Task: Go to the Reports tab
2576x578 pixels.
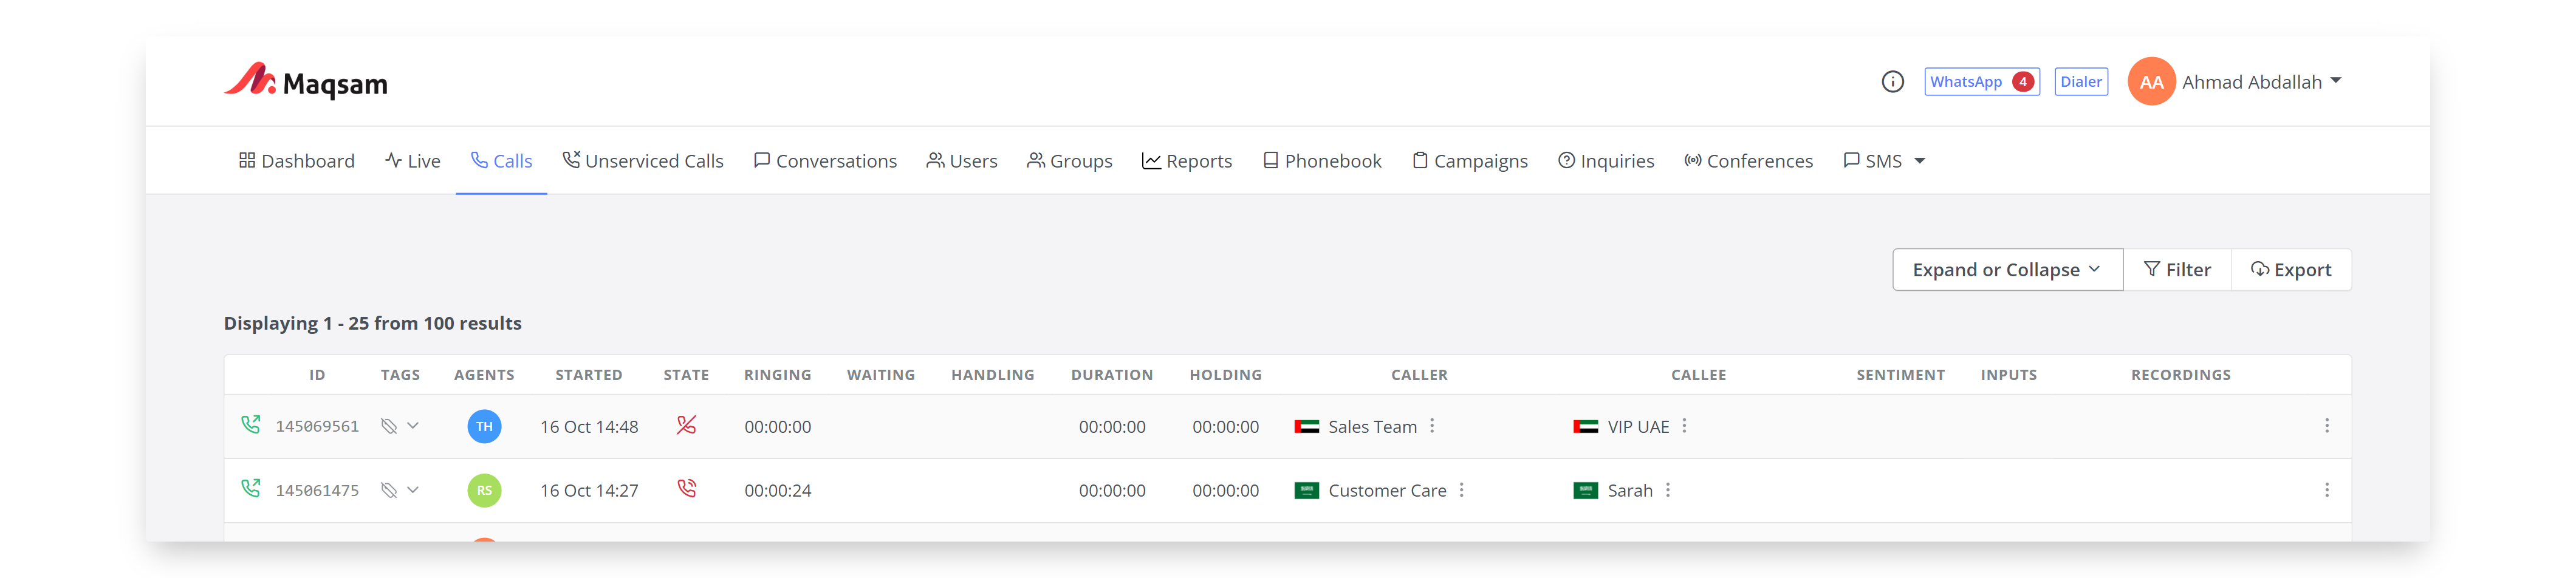Action: [1187, 161]
